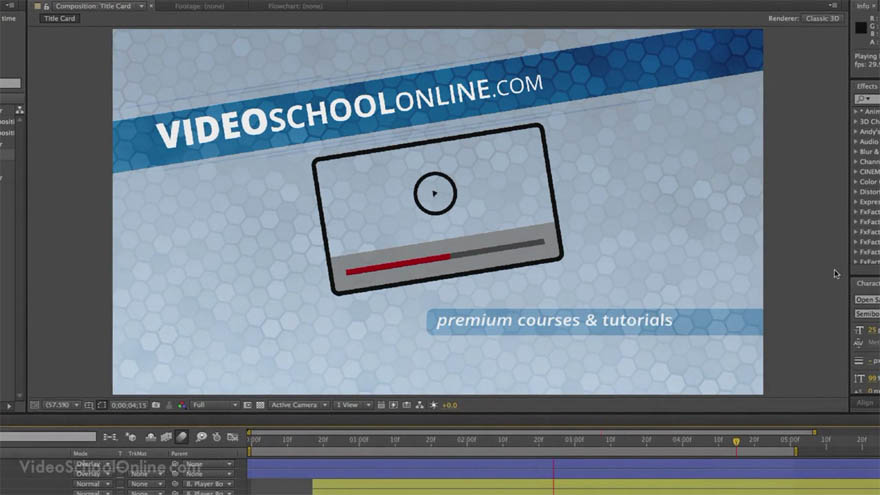
Task: Open the Info panel tab
Action: pos(863,6)
